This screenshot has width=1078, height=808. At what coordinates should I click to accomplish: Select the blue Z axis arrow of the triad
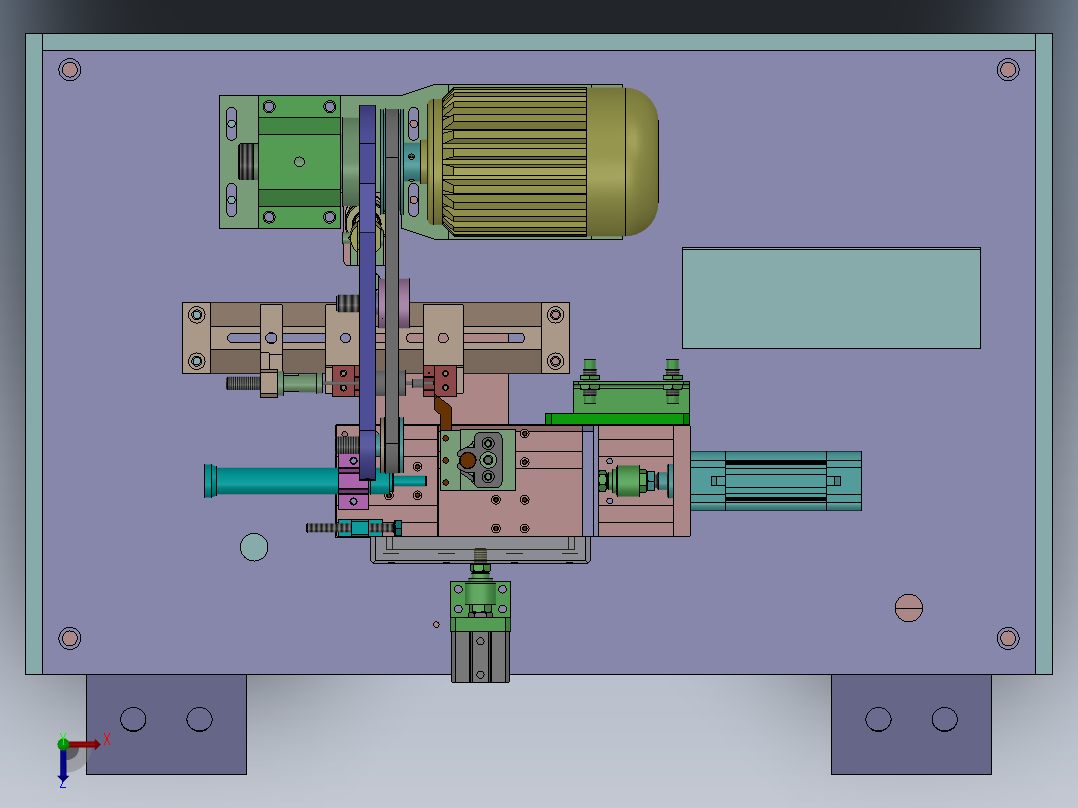pyautogui.click(x=63, y=765)
